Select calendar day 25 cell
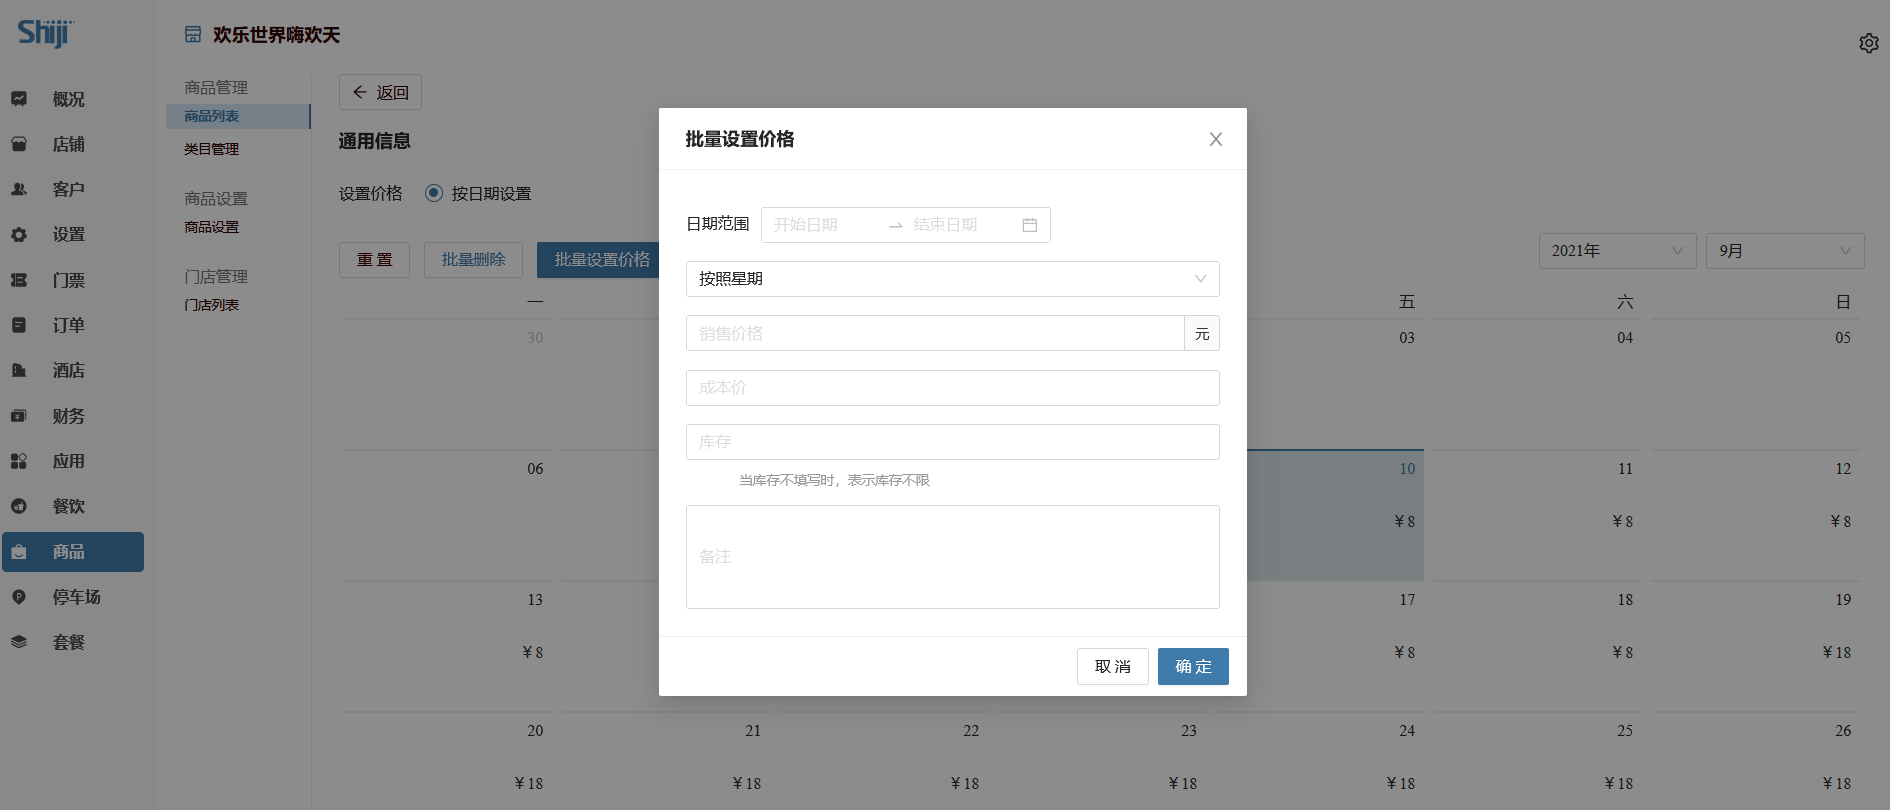Viewport: 1890px width, 810px height. point(1537,761)
